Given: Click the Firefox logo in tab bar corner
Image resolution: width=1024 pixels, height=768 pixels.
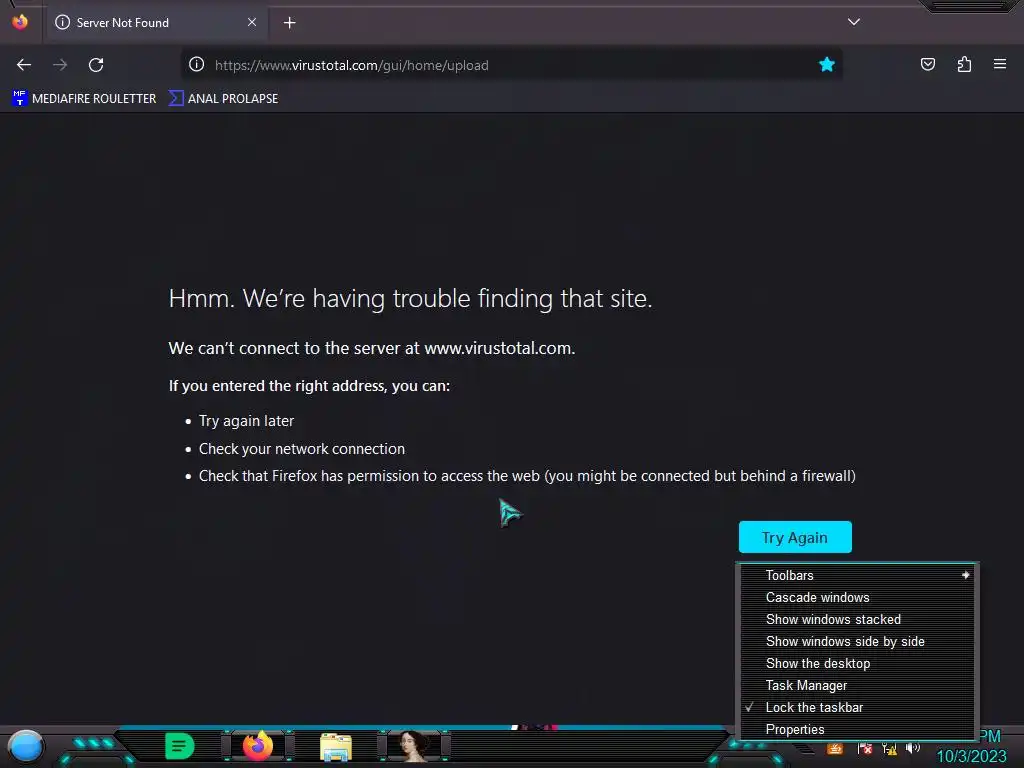Looking at the screenshot, I should [20, 22].
